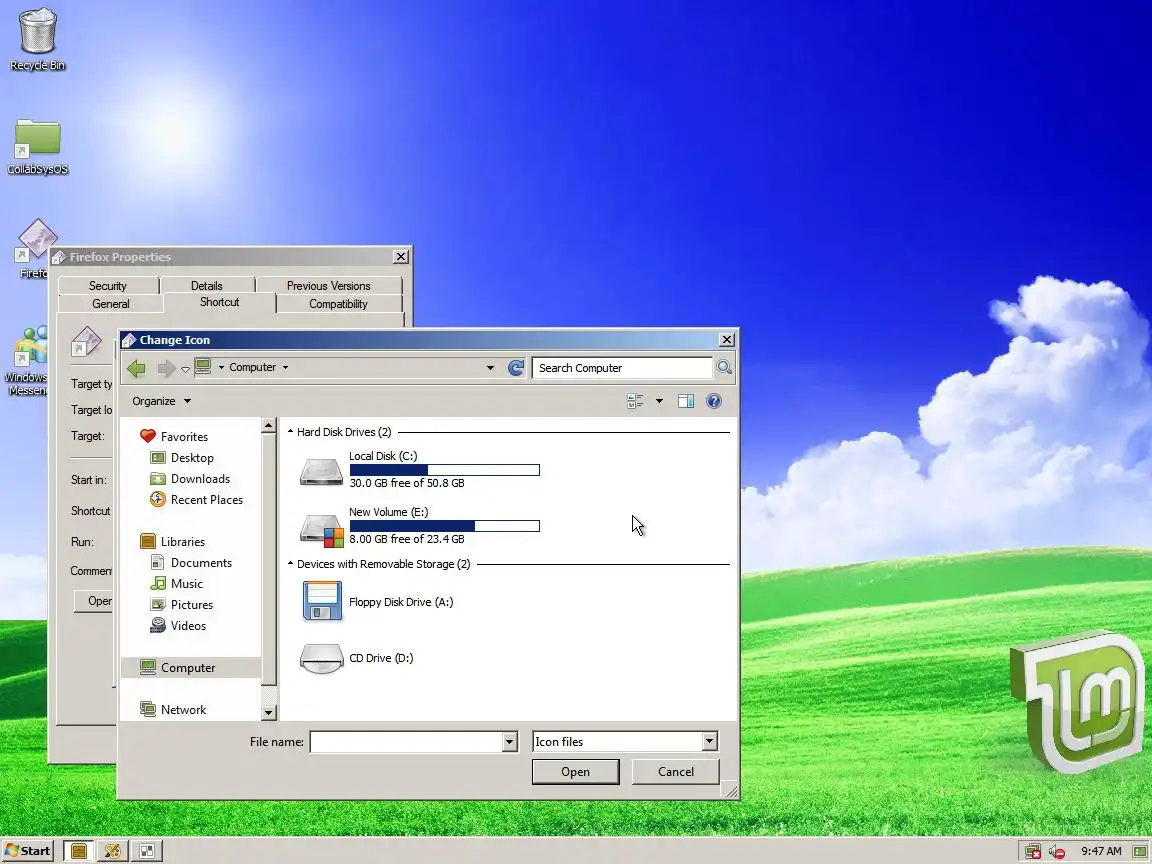1152x864 pixels.
Task: Collapse Devices with Removable Storage group
Action: click(x=290, y=564)
